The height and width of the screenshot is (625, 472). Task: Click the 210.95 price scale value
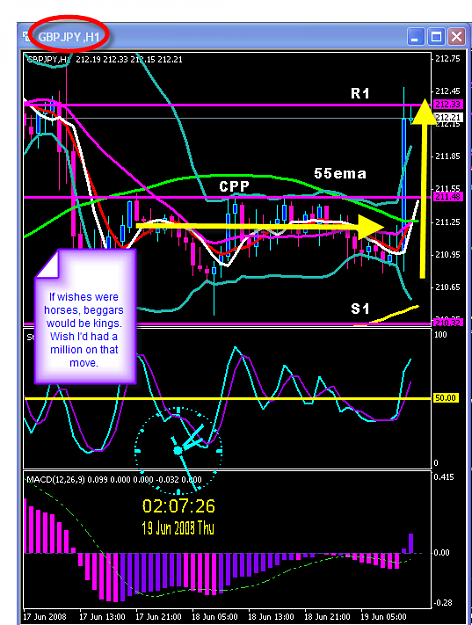pos(448,254)
